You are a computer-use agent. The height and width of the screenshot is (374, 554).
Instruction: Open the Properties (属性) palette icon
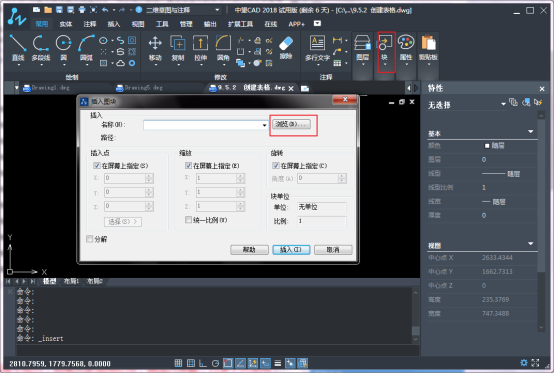406,48
